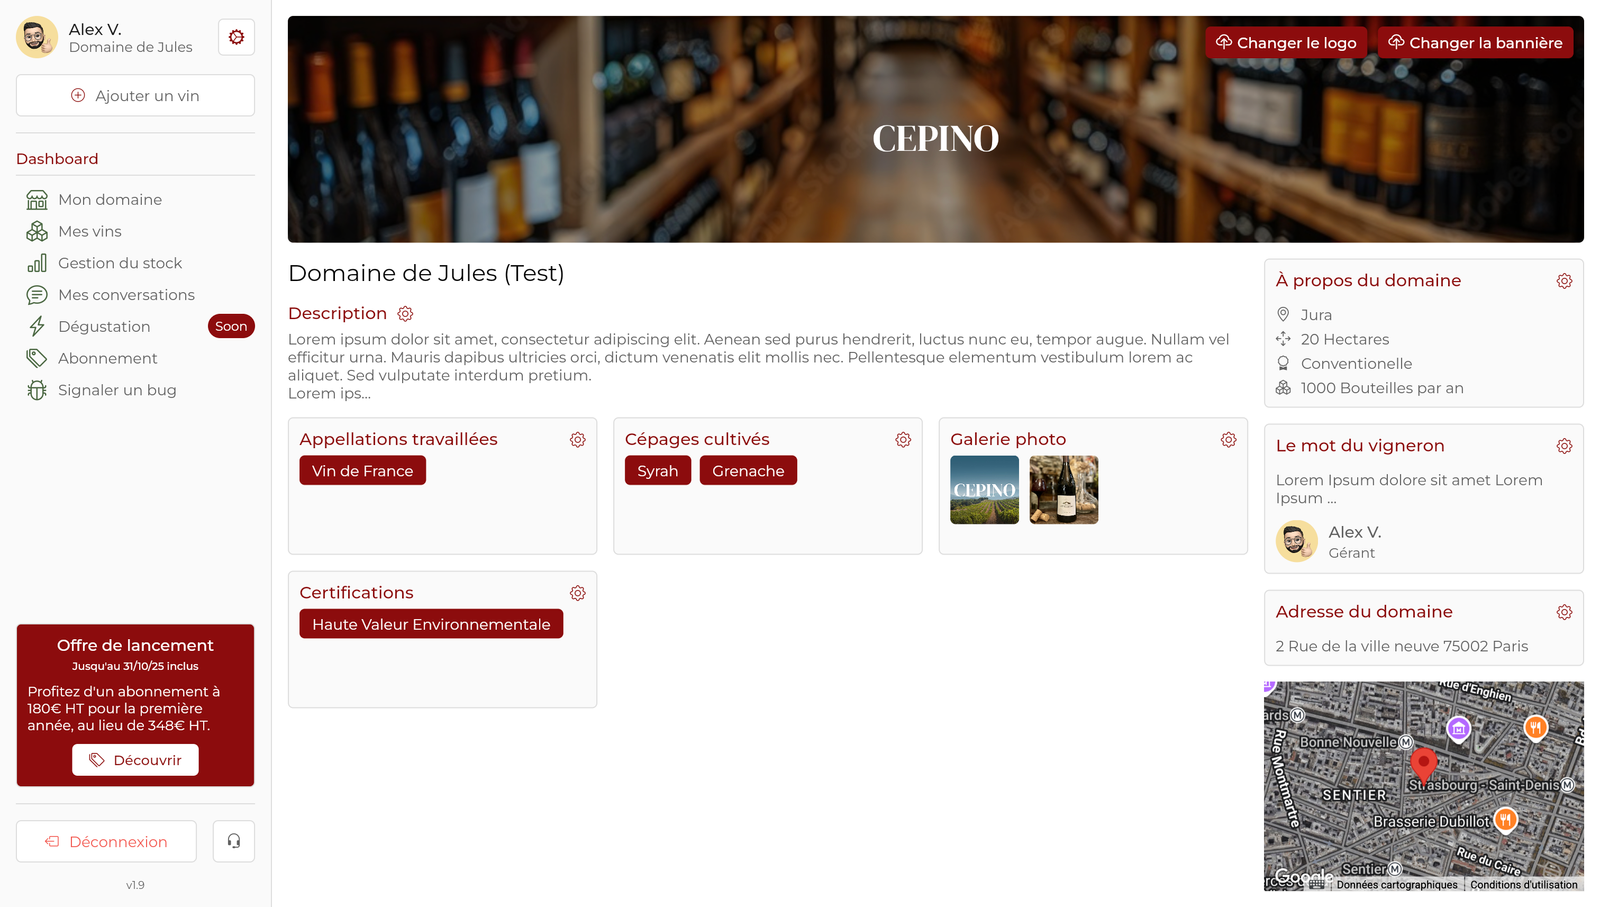Screen dimensions: 1600x907
Task: Click Ajouter un vin button
Action: pyautogui.click(x=135, y=96)
